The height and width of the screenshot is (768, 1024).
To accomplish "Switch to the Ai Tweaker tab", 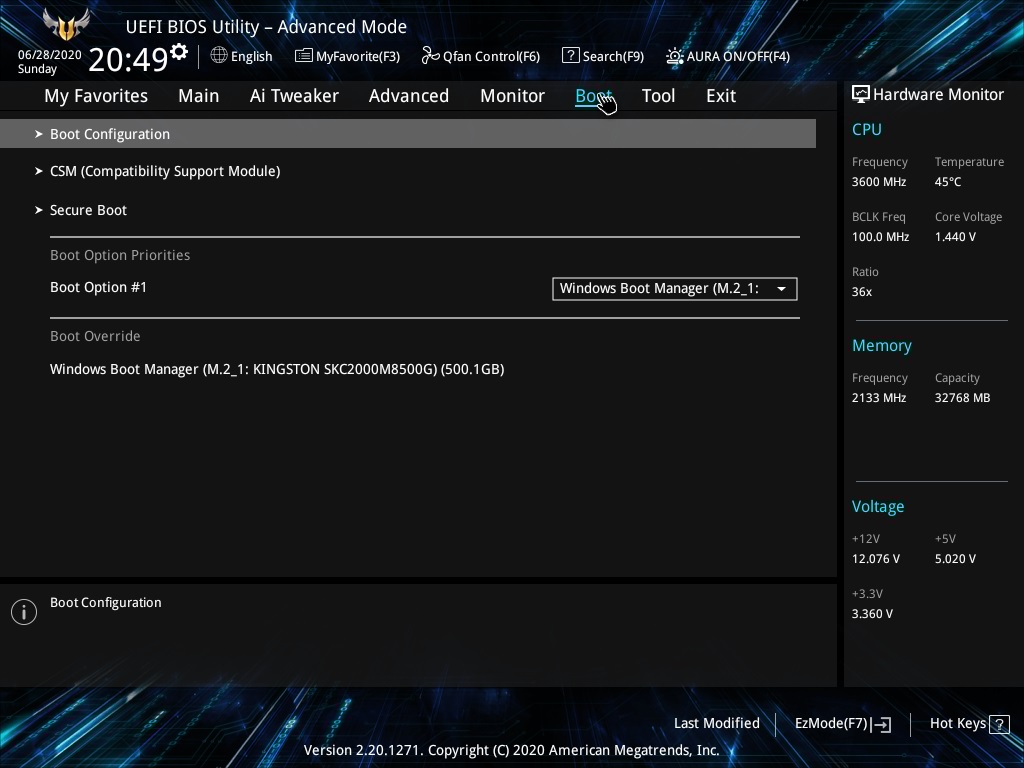I will pyautogui.click(x=294, y=96).
